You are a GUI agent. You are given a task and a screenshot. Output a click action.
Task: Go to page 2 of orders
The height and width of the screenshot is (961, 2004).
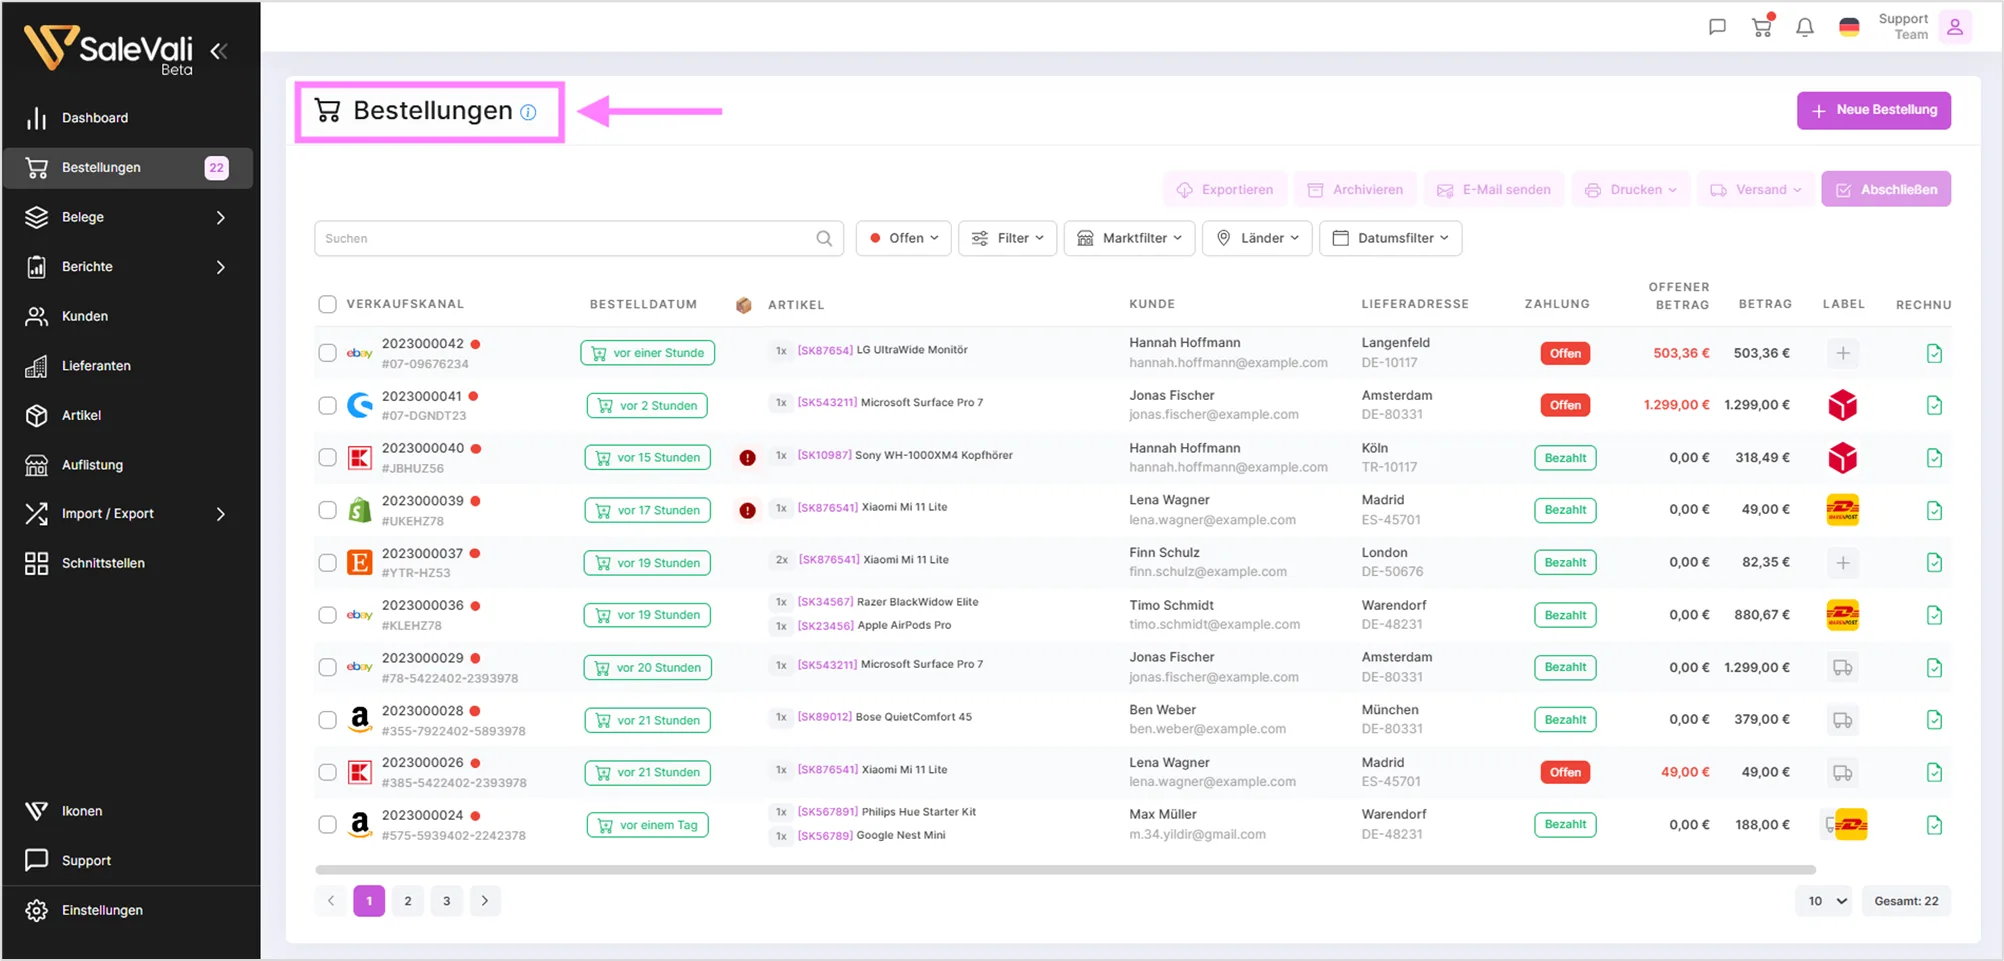pyautogui.click(x=408, y=901)
